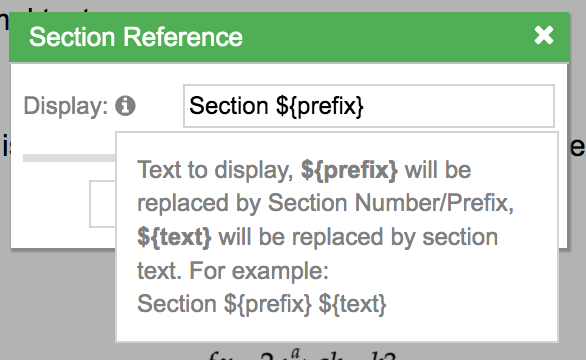
Task: Click the green header area beside the title
Action: [x=387, y=37]
